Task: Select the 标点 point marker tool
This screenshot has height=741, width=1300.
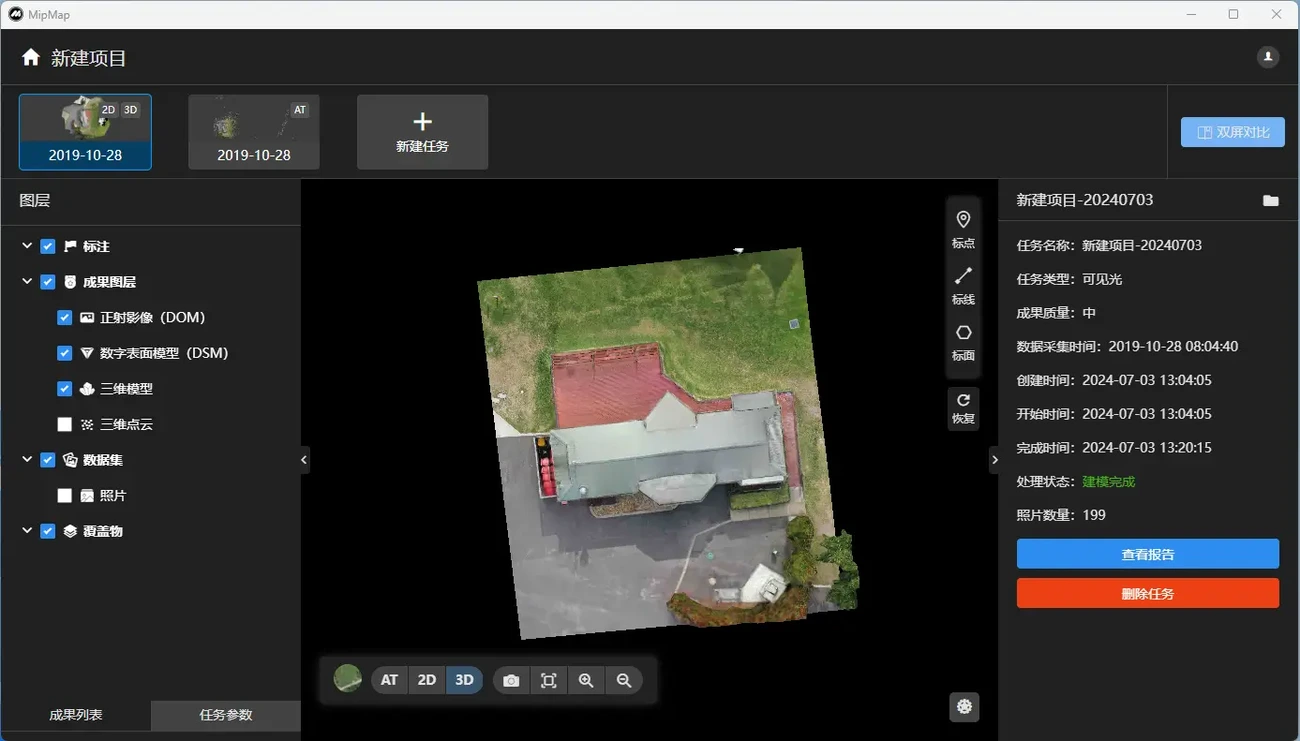Action: (x=963, y=228)
